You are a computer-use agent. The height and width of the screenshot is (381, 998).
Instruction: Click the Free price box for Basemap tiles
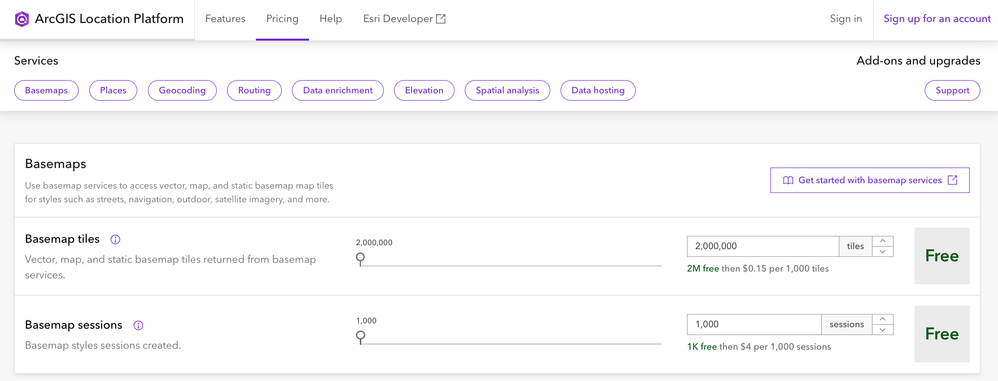tap(942, 256)
